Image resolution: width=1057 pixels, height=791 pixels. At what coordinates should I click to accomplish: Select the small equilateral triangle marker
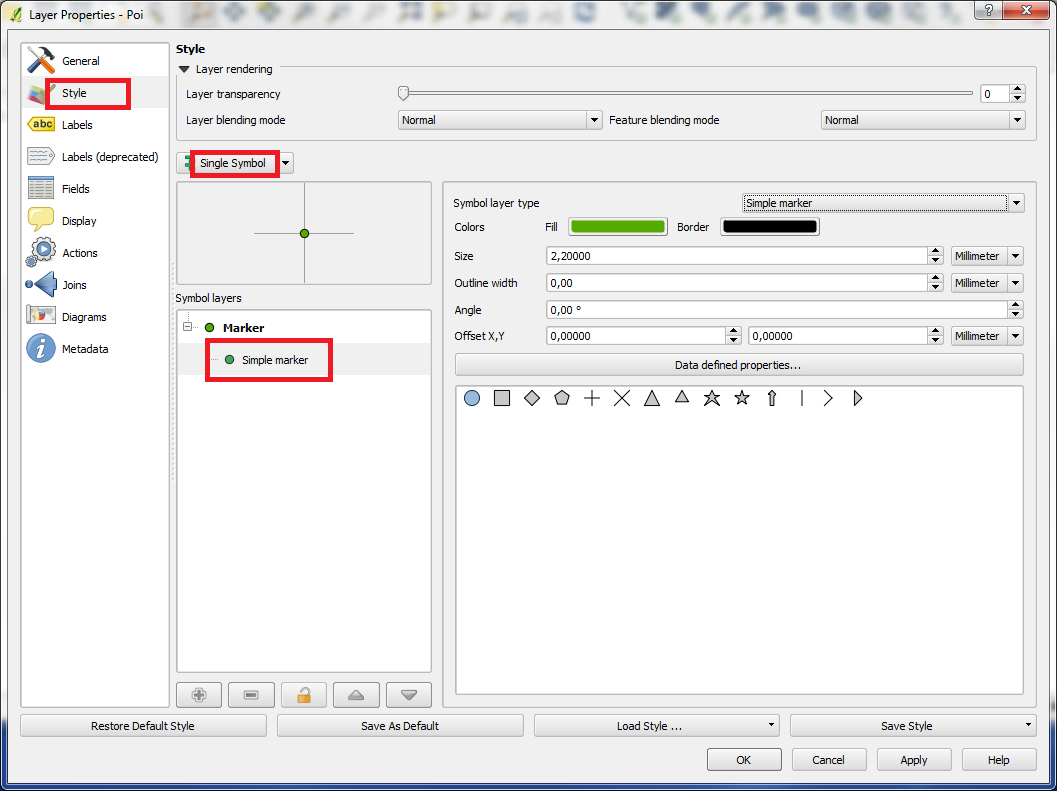pos(682,397)
